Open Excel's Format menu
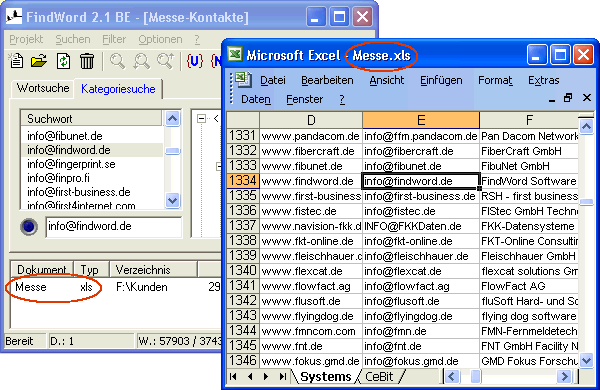 pyautogui.click(x=496, y=80)
